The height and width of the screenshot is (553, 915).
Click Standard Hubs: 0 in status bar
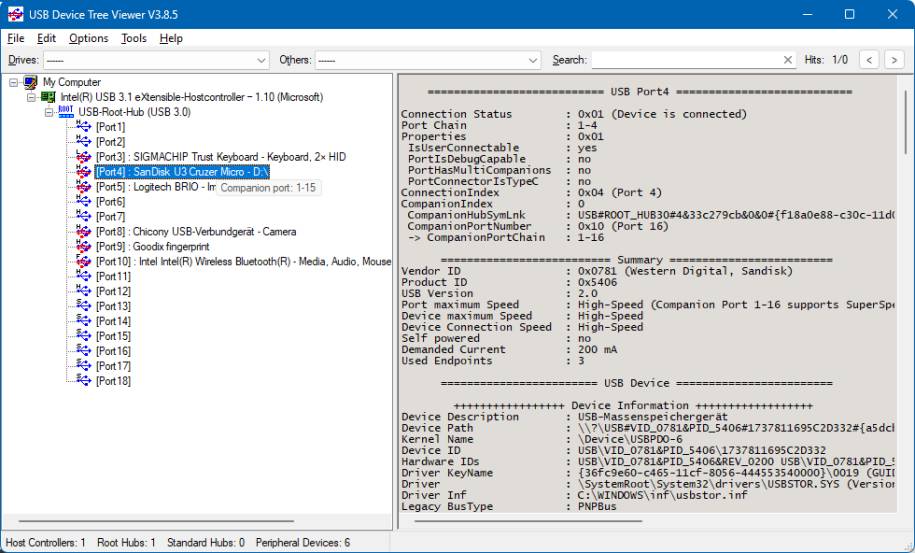(206, 542)
